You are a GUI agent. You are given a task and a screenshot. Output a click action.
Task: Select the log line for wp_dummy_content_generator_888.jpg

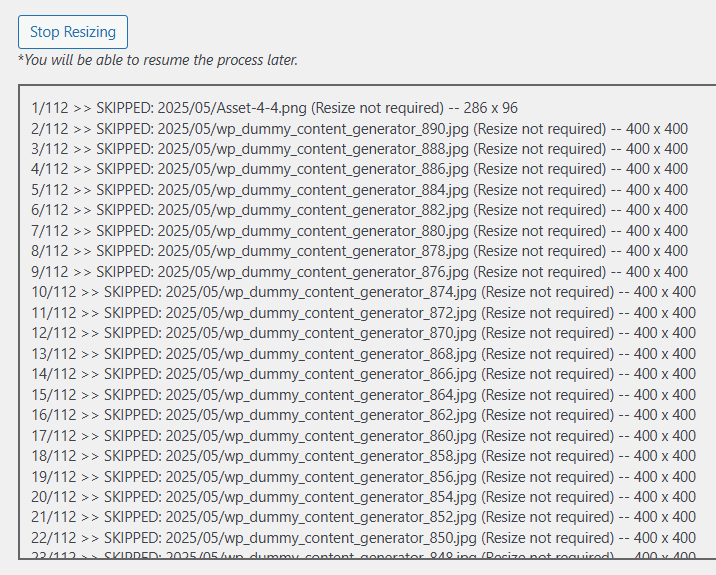358,149
